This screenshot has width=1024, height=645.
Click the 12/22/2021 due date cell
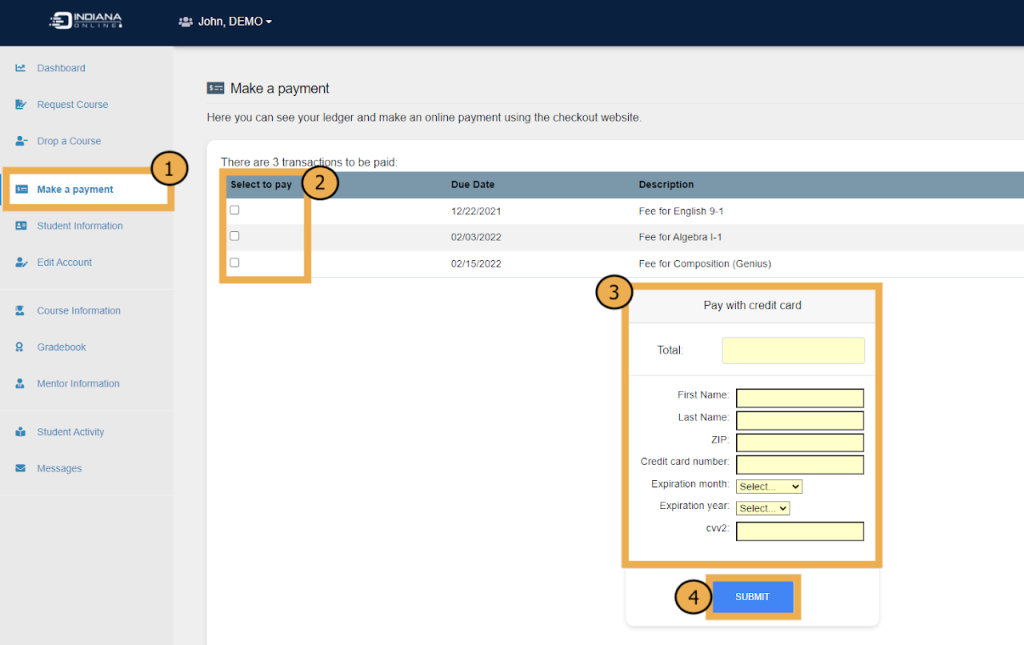476,212
